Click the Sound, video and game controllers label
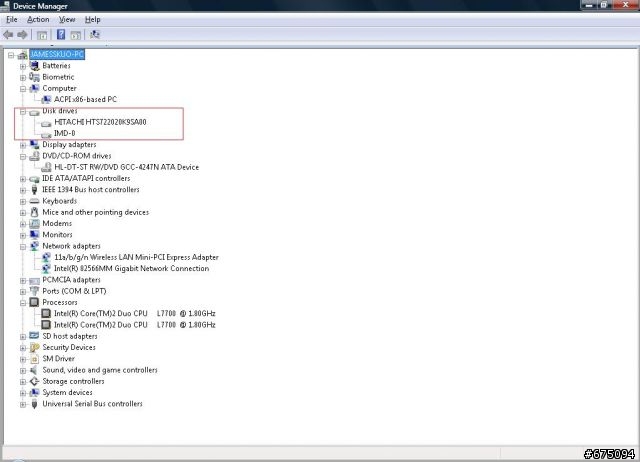The width and height of the screenshot is (640, 462). 100,370
